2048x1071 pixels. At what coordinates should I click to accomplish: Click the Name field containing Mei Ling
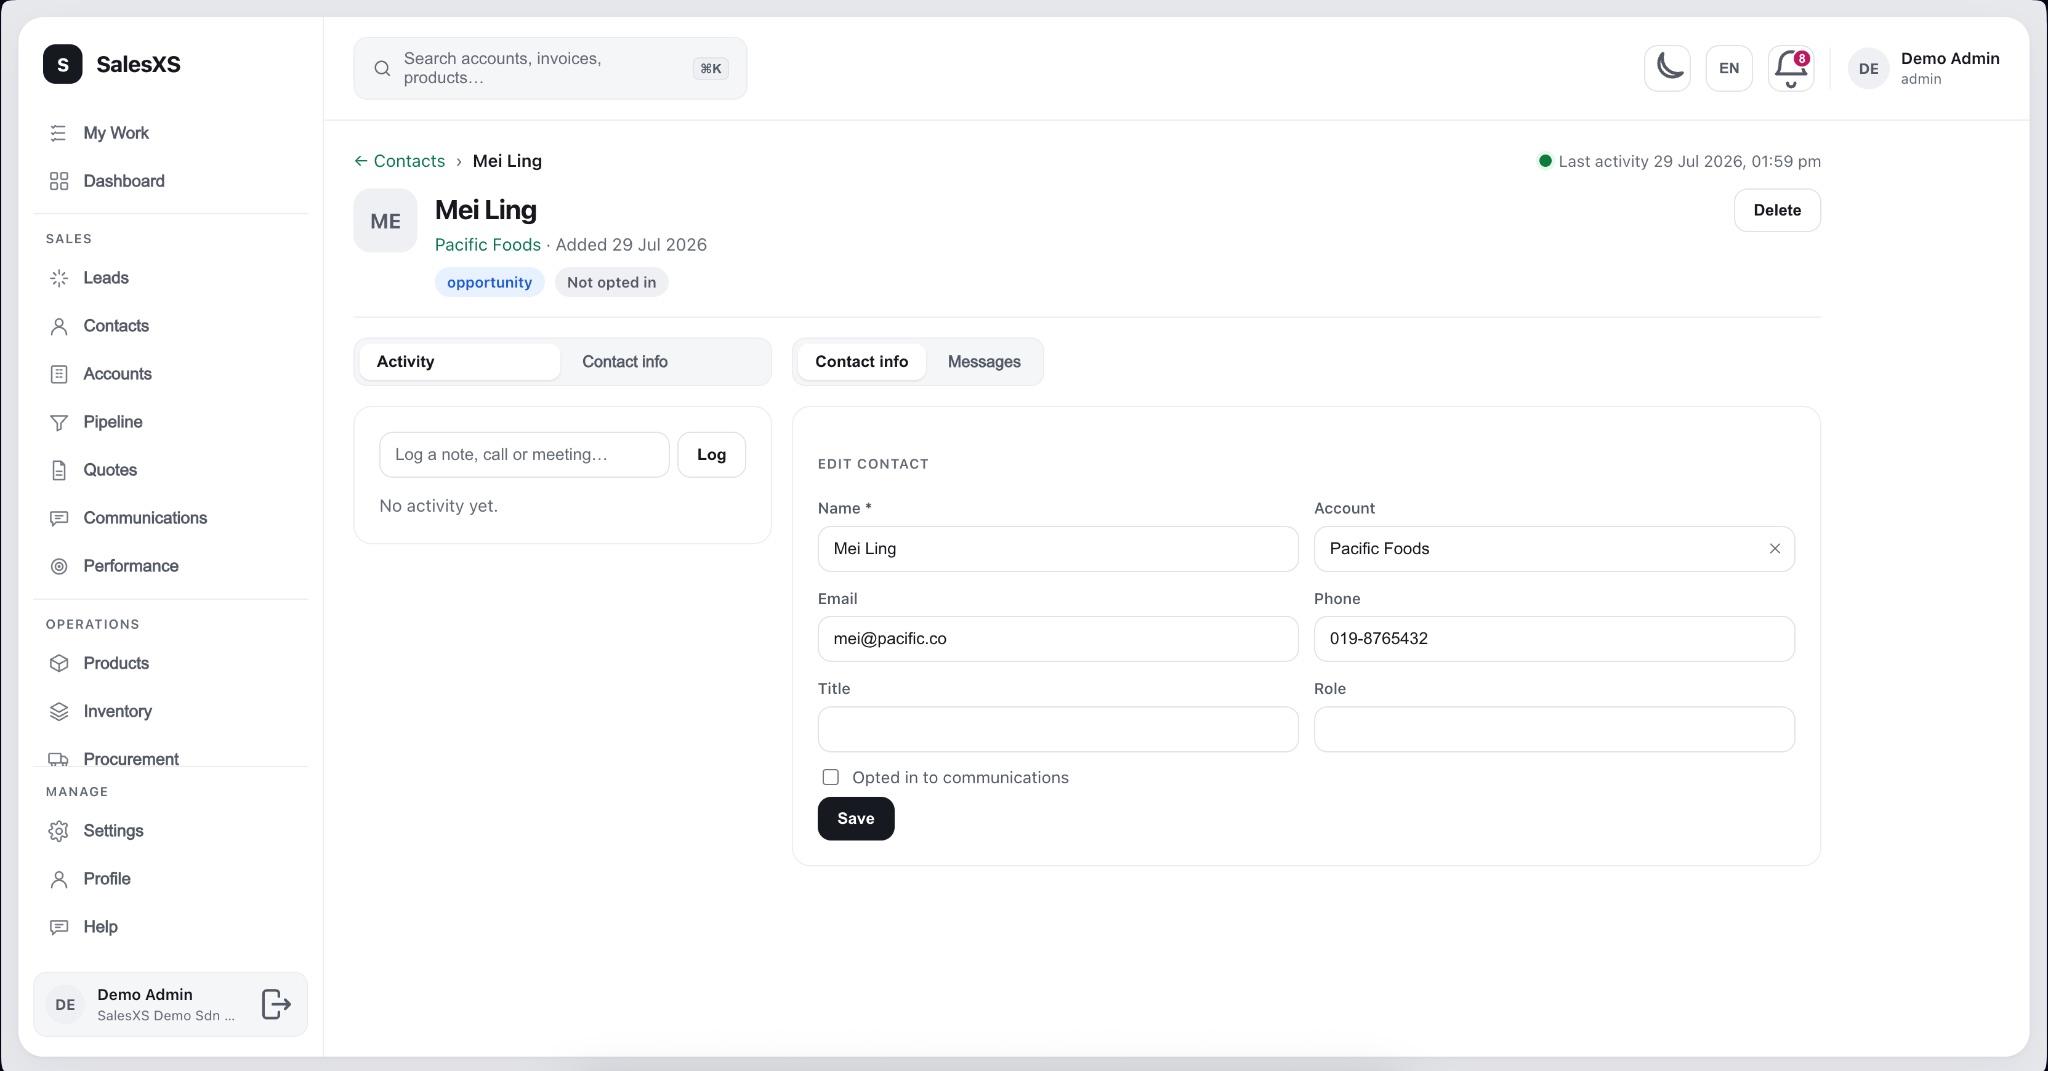[x=1058, y=549]
